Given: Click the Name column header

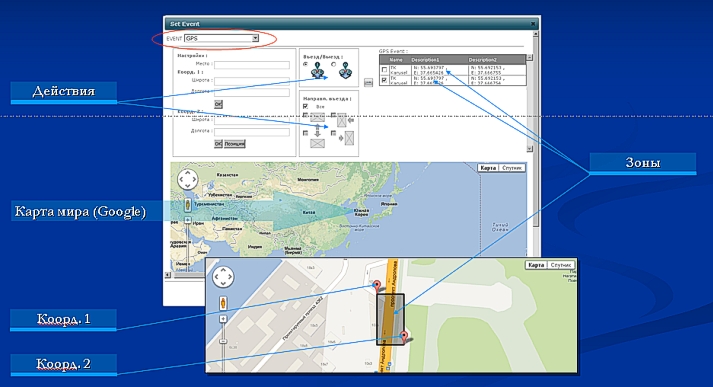Looking at the screenshot, I should click(396, 60).
